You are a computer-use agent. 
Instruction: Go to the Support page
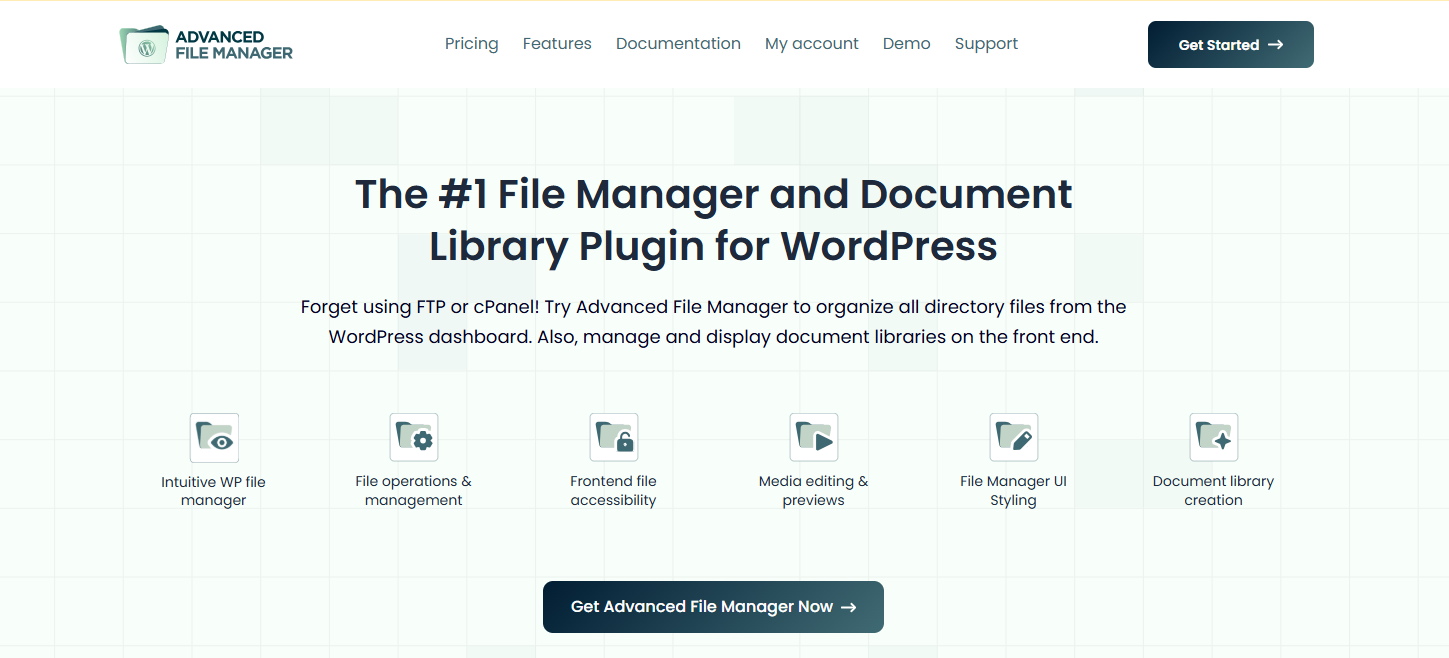pos(986,44)
